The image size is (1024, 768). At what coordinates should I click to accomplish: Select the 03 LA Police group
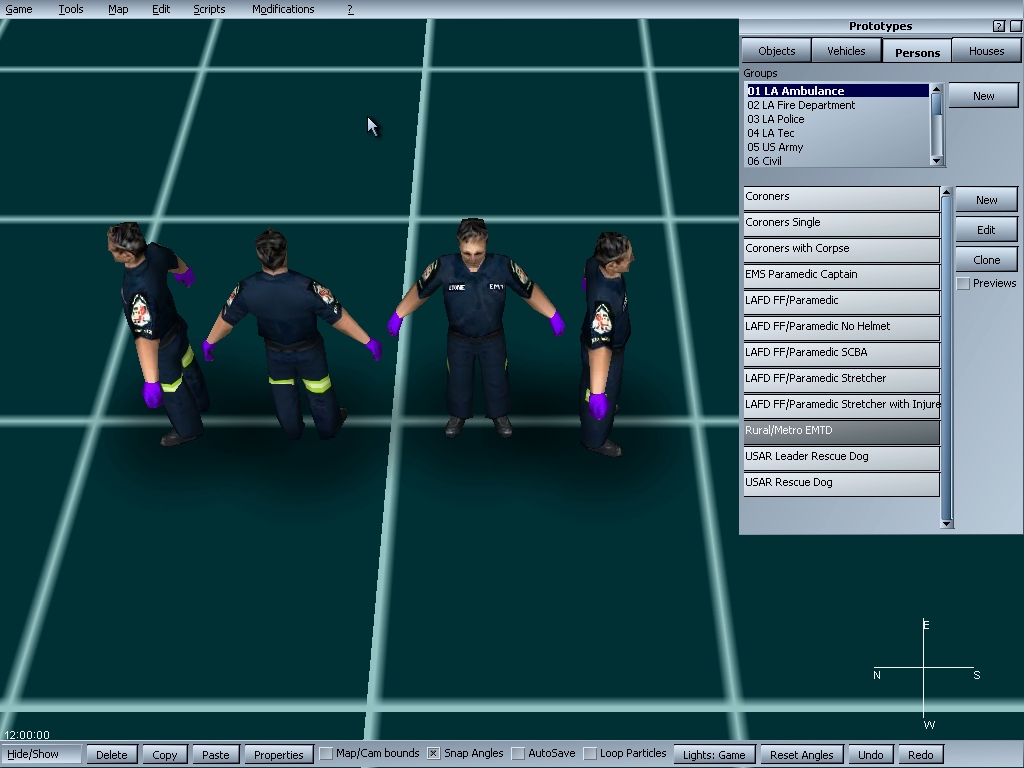(x=776, y=119)
